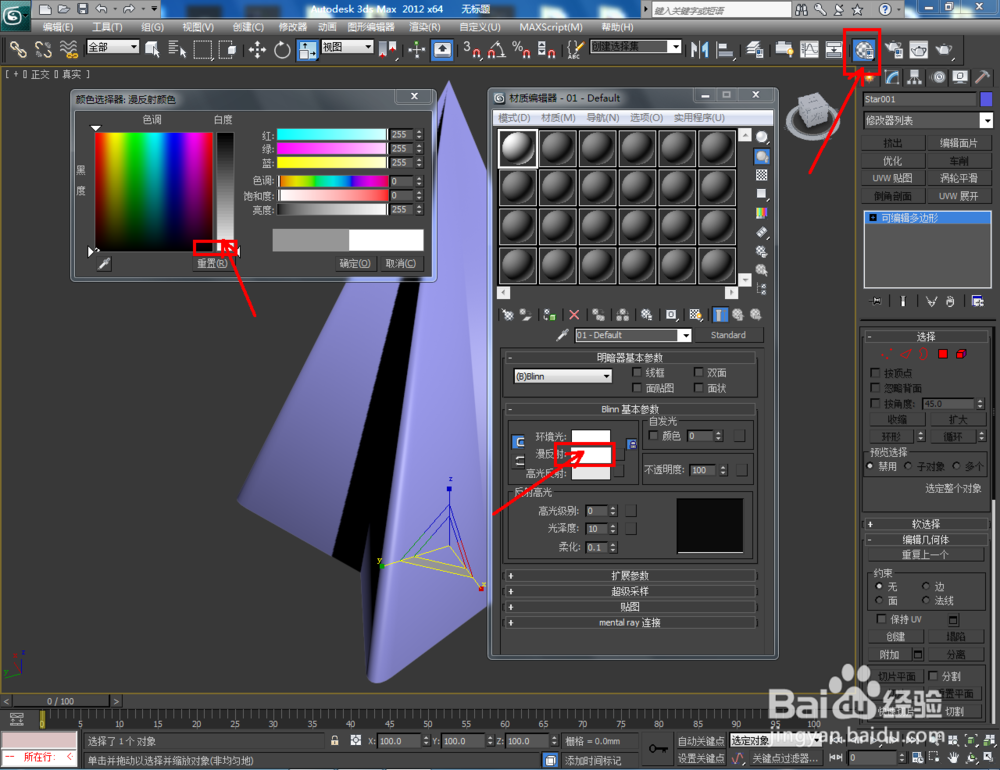1000x770 pixels.
Task: Click the delete material X icon
Action: [x=574, y=315]
